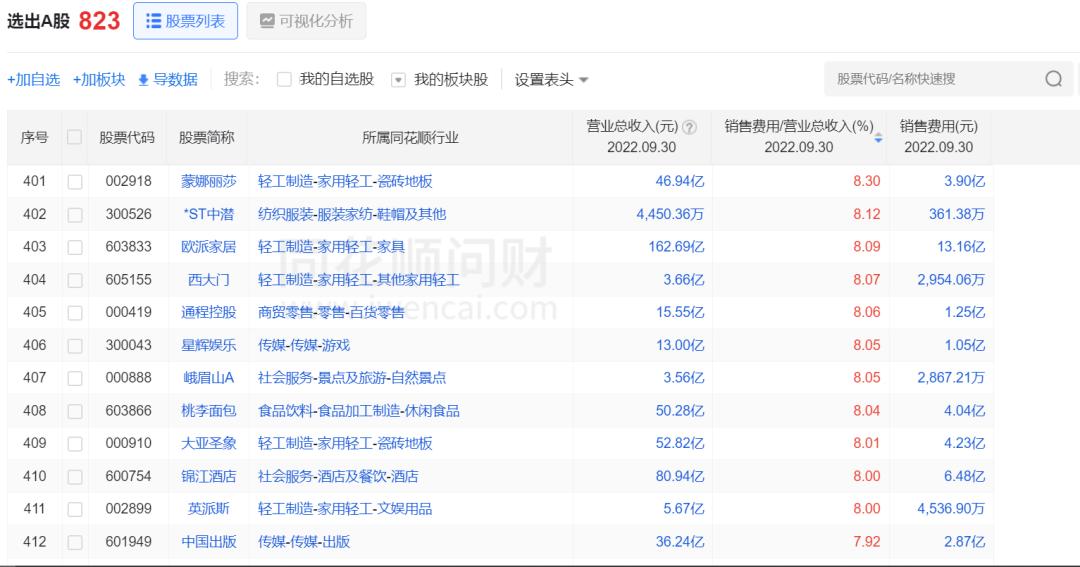Click industry 轻工制造-家用轻工-其他家用轻工

point(359,280)
